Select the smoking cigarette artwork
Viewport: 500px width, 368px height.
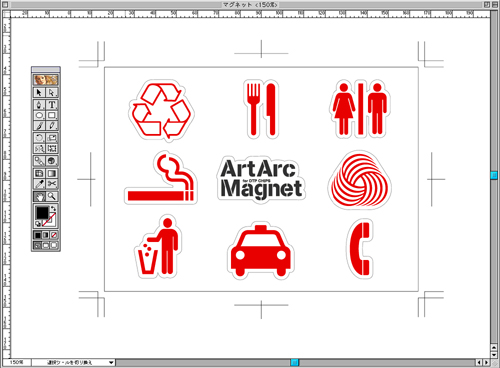pos(161,178)
